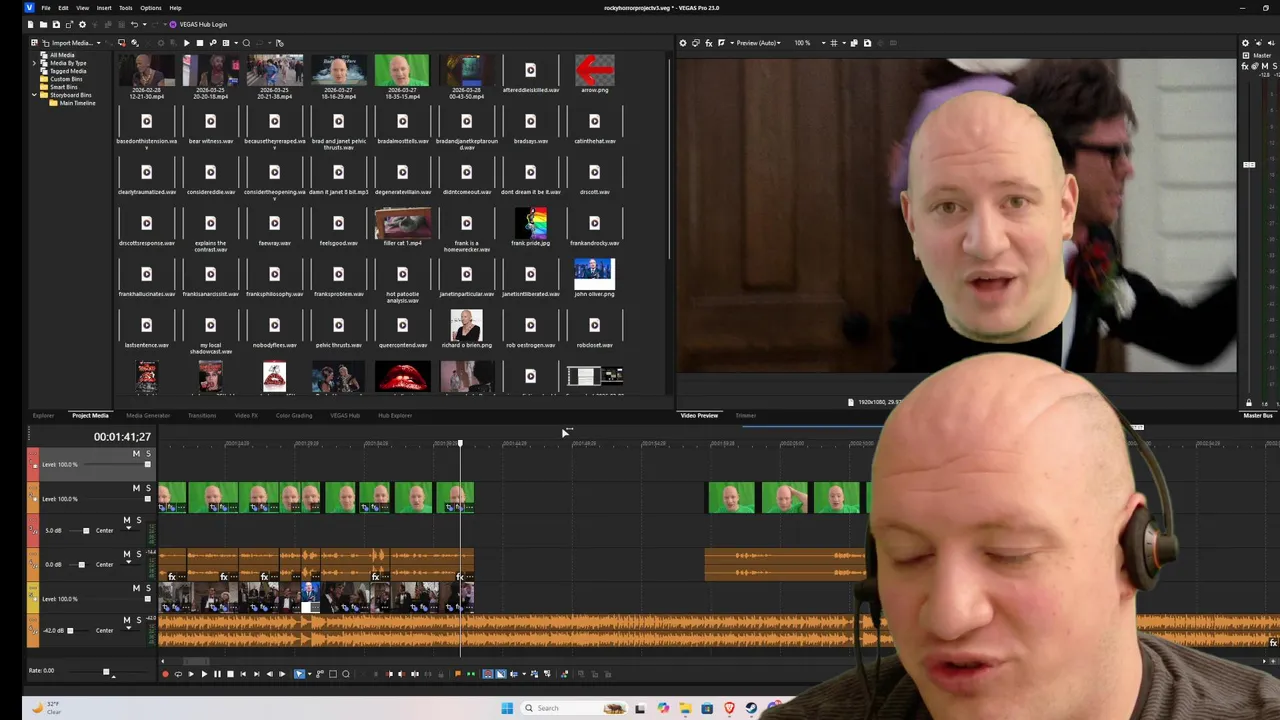
Task: Open project Properties gear icon
Action: coord(82,25)
